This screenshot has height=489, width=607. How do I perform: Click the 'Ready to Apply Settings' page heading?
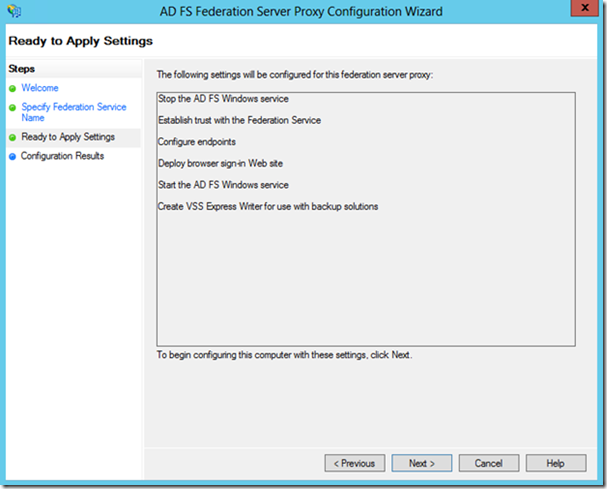[x=81, y=41]
